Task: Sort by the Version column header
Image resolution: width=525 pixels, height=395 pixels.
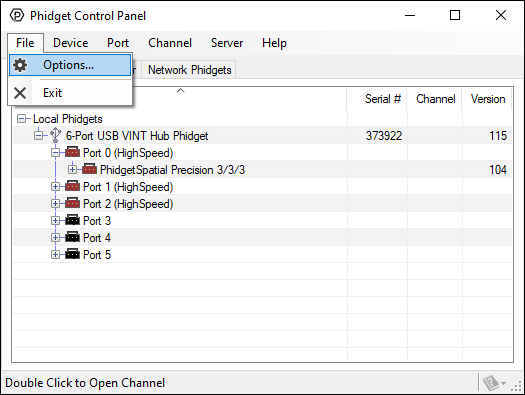Action: (487, 99)
